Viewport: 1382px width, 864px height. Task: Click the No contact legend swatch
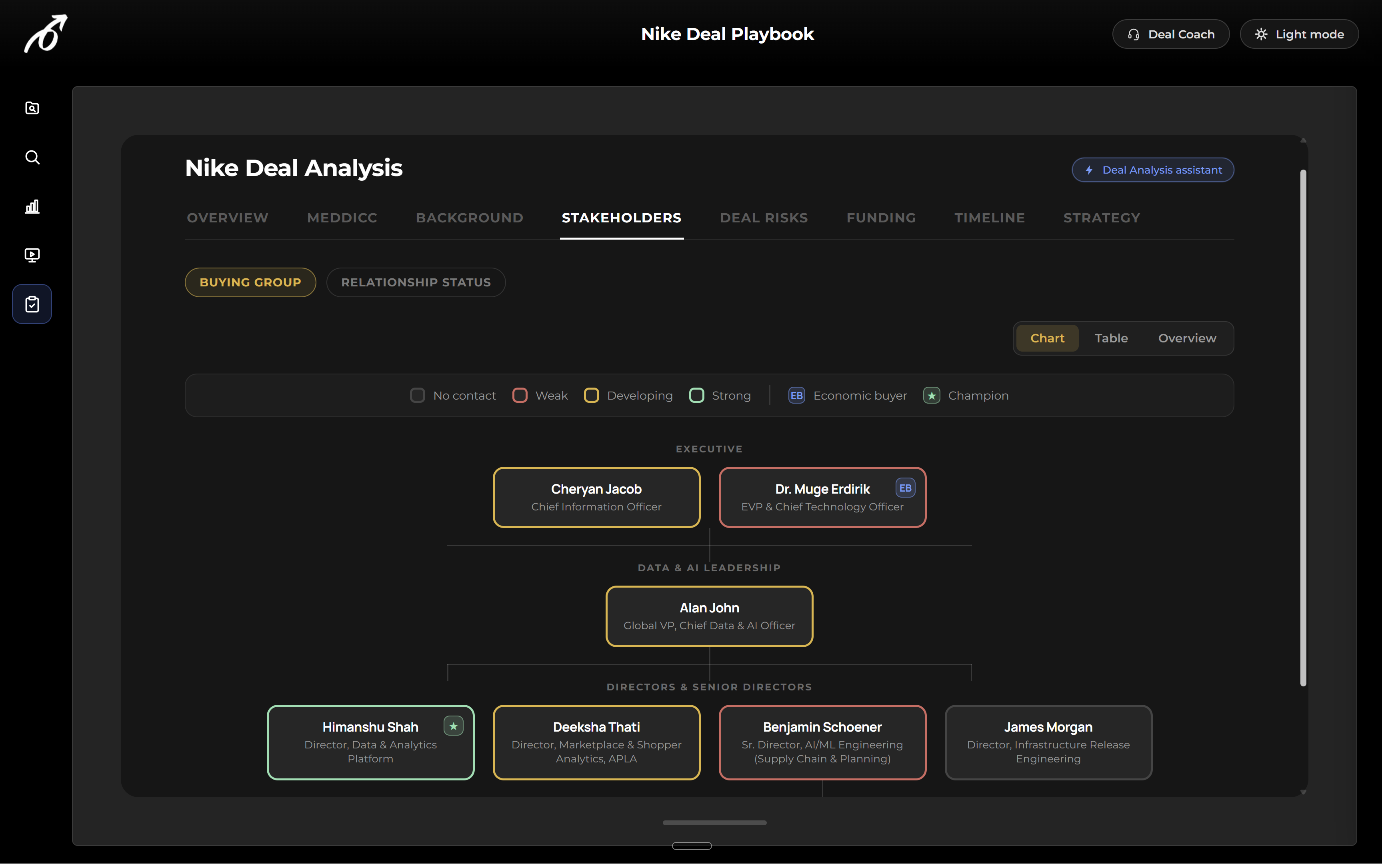coord(418,396)
